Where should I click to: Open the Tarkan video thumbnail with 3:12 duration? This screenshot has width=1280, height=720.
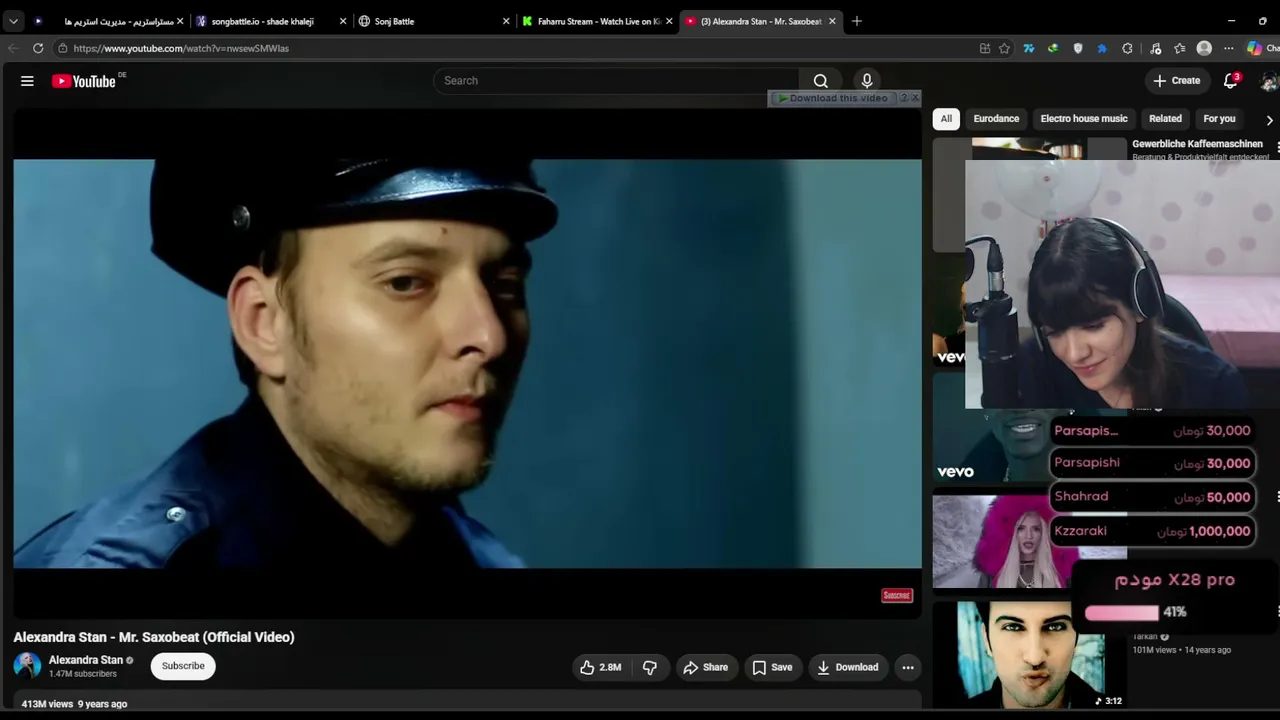click(1030, 654)
